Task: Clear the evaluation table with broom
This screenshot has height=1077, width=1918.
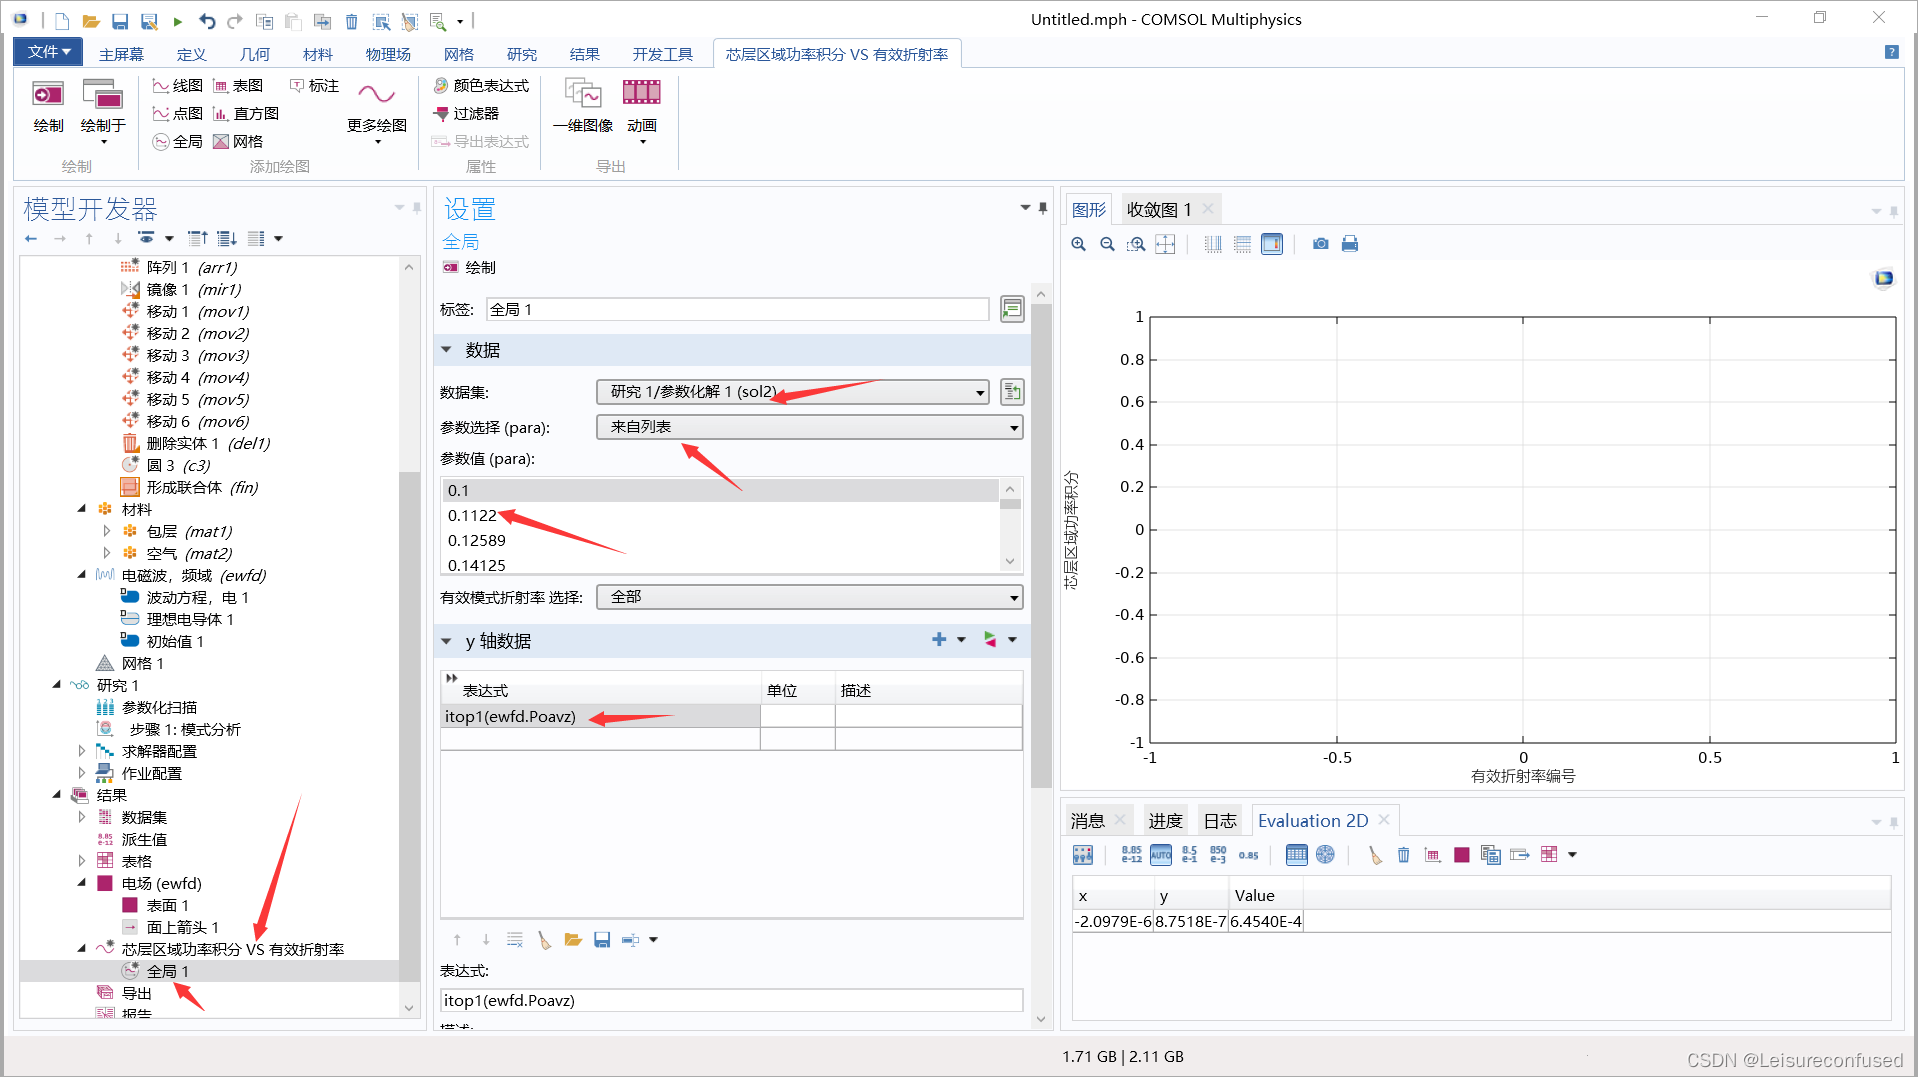Action: coord(1375,855)
